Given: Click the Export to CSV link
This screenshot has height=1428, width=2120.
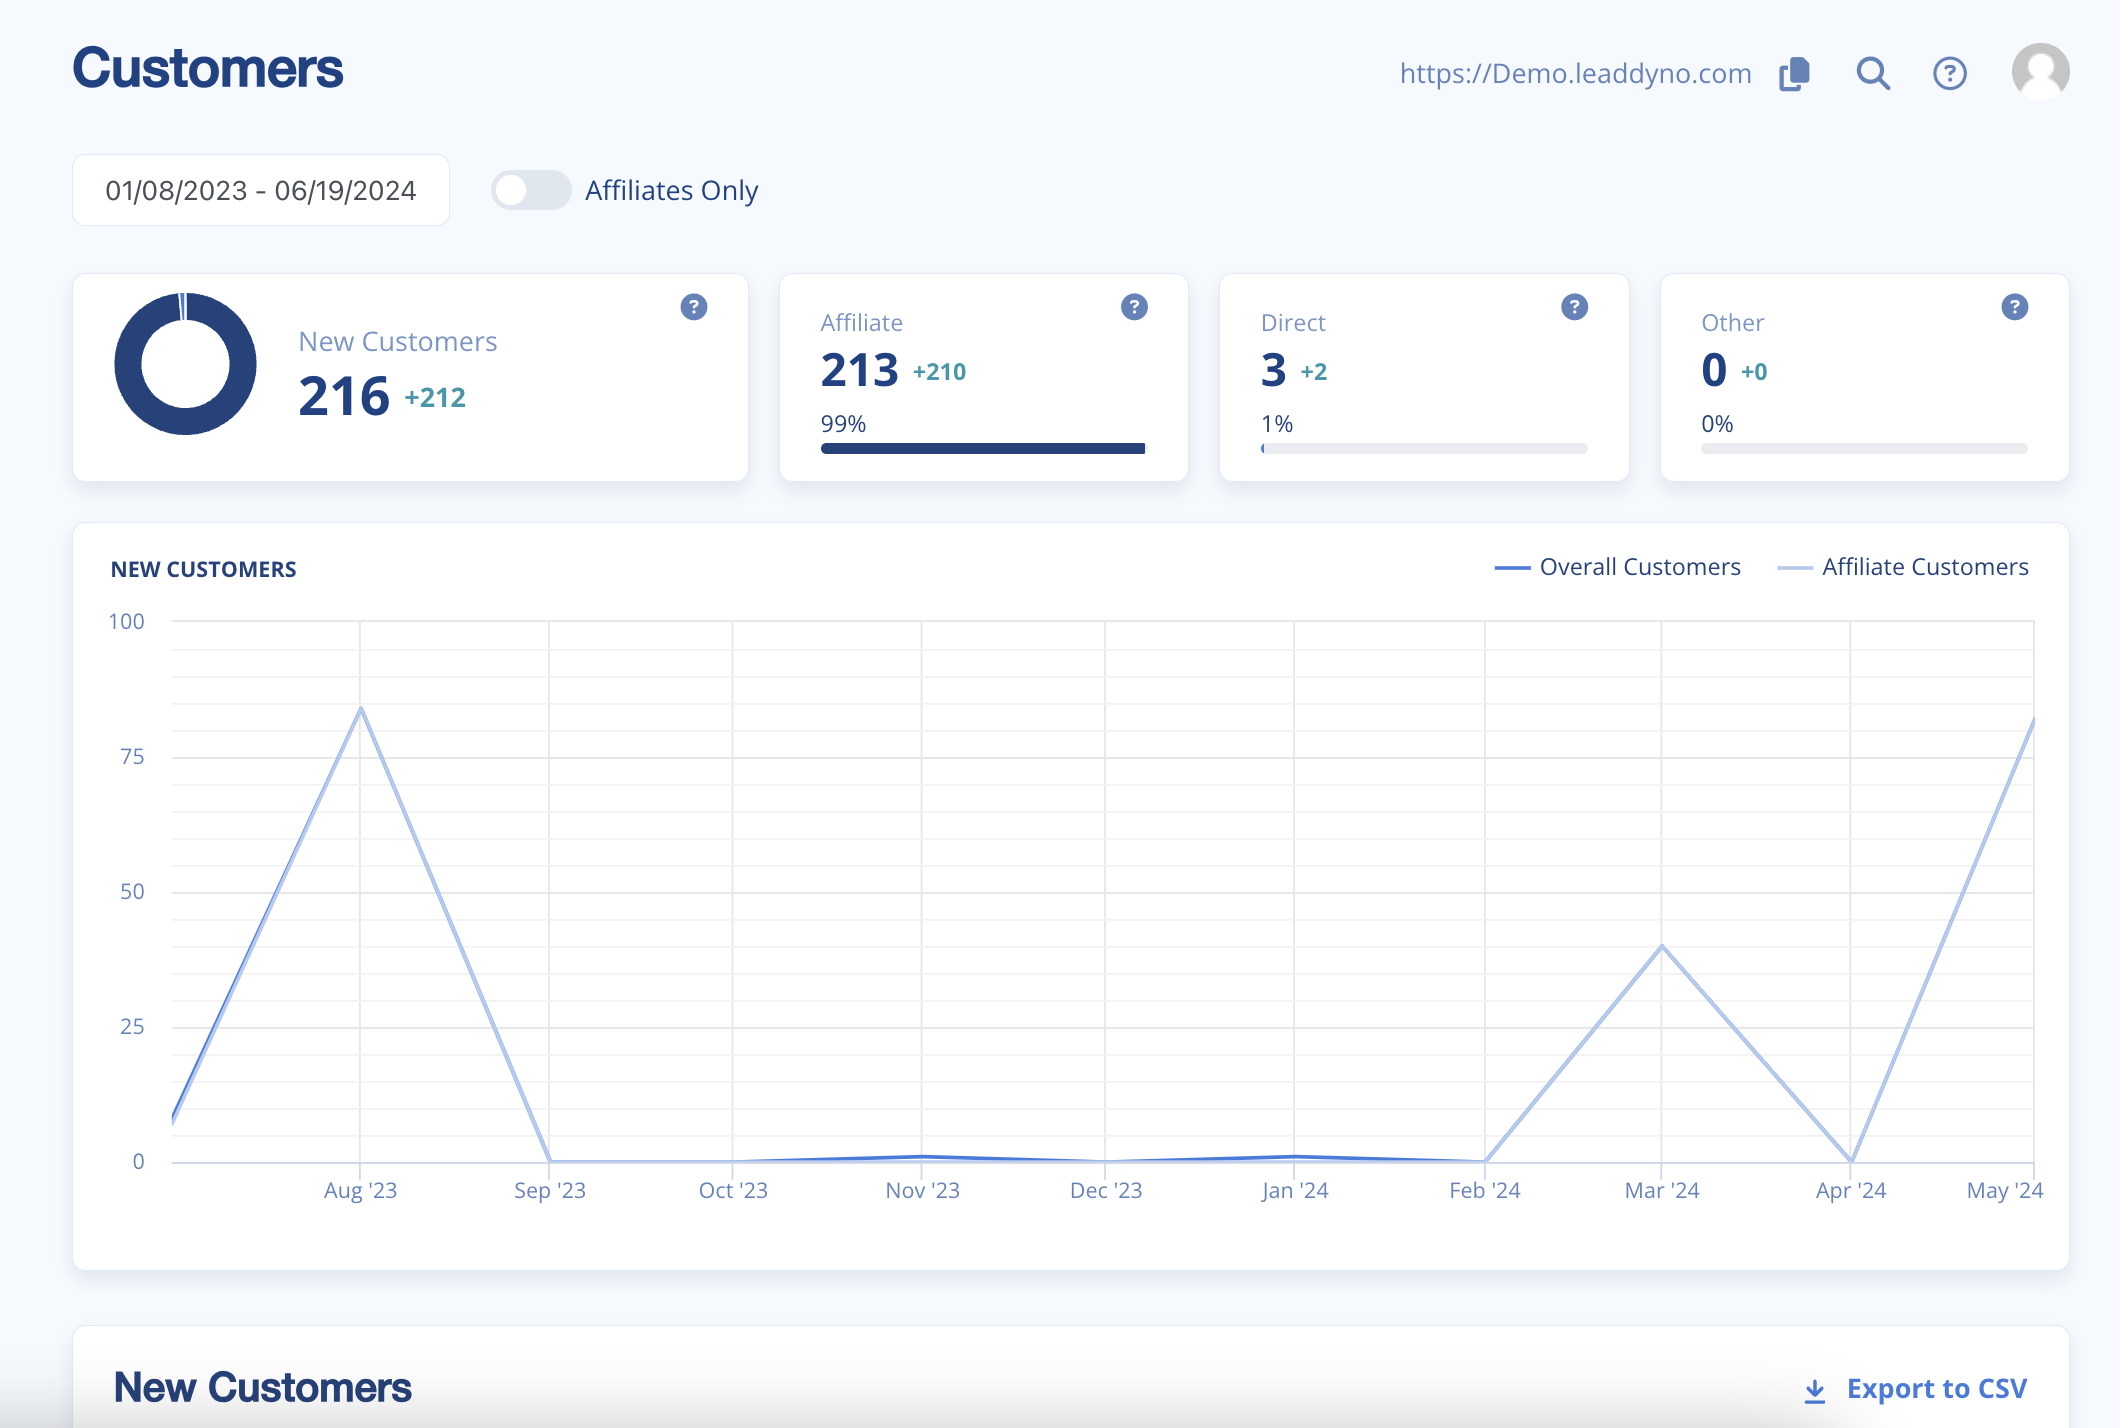Looking at the screenshot, I should [1936, 1389].
